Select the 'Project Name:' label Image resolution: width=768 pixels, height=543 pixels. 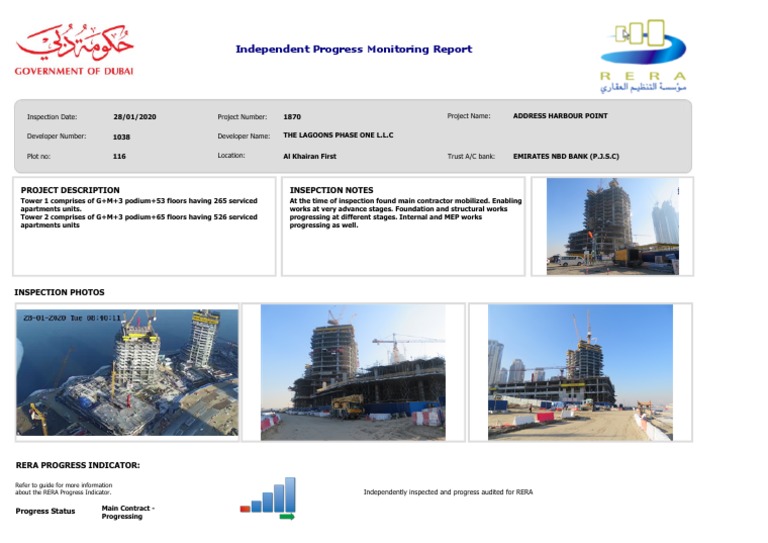click(x=469, y=116)
